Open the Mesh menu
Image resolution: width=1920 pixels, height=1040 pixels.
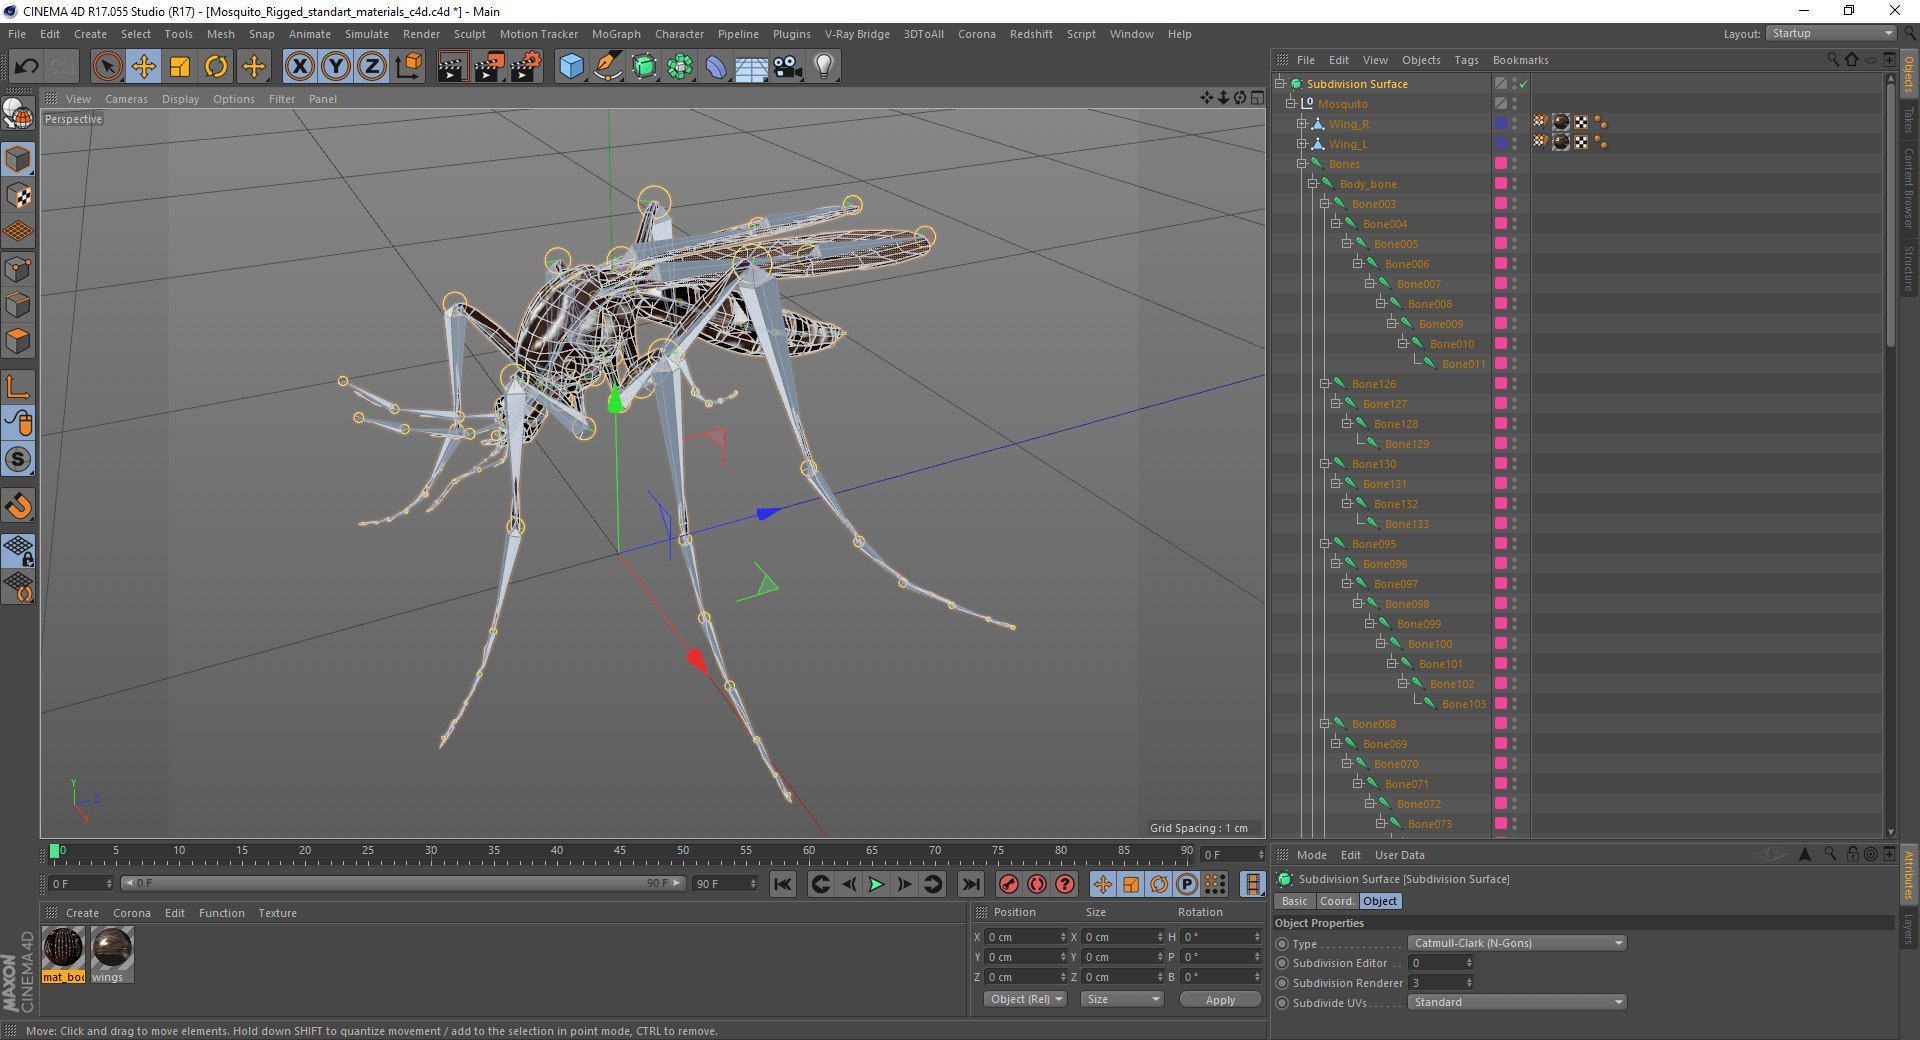[220, 34]
